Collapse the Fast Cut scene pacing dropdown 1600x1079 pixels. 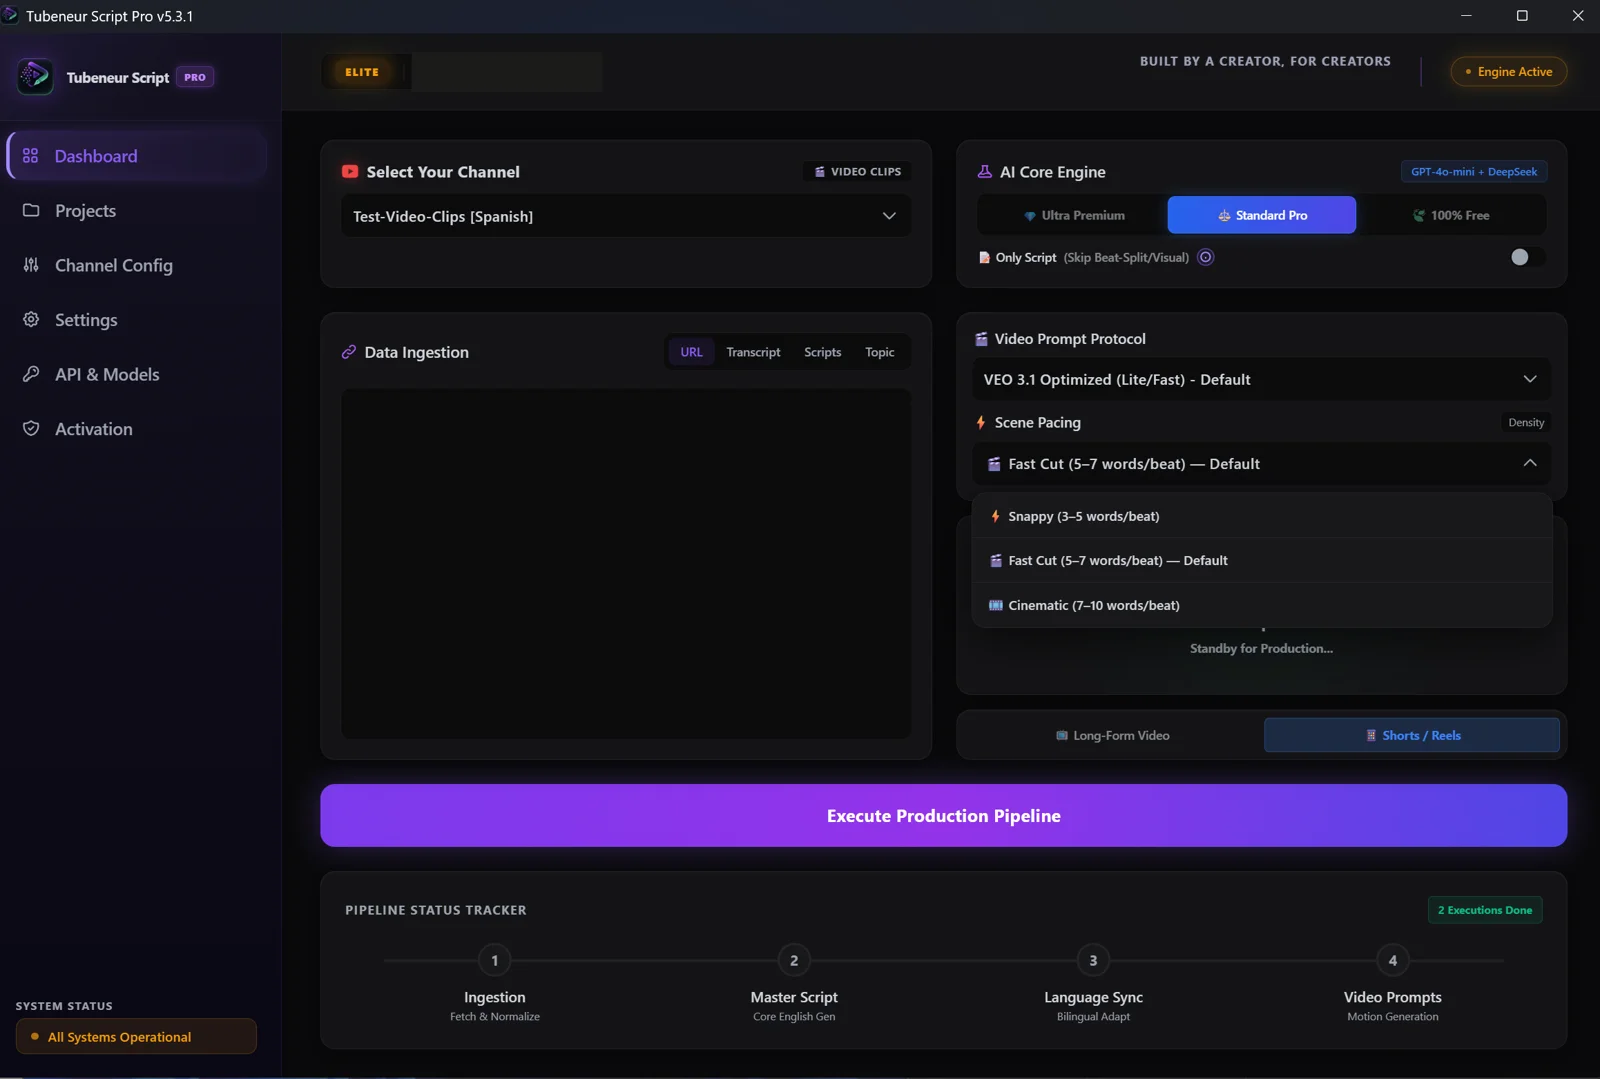(1262, 464)
